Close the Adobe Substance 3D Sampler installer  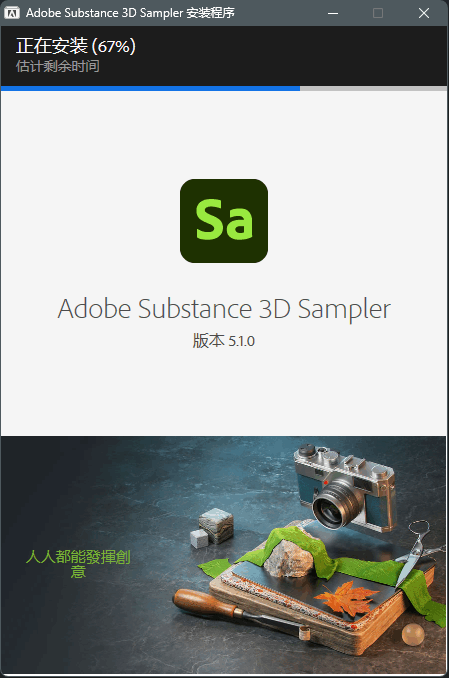[x=424, y=13]
